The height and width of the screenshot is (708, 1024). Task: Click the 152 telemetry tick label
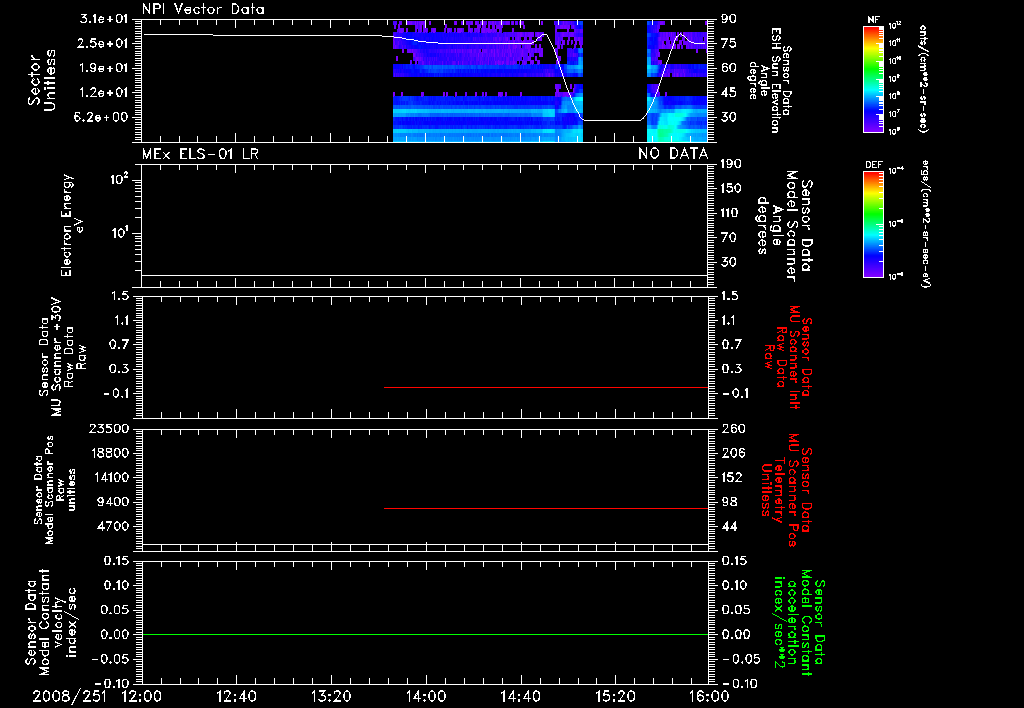732,477
